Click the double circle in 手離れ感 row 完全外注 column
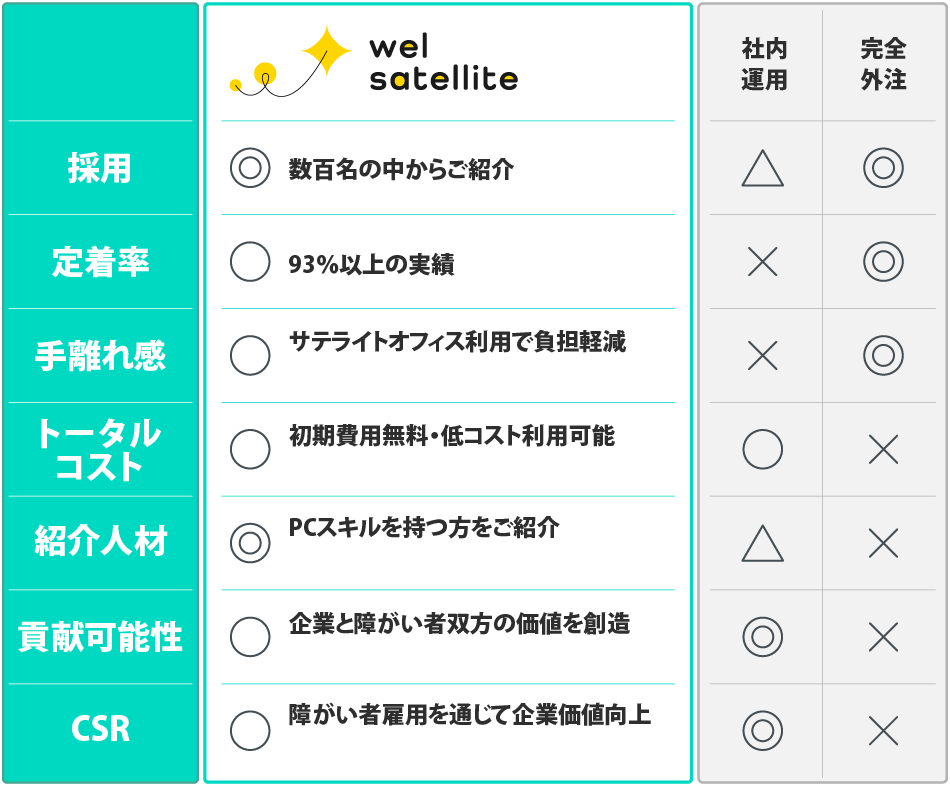 883,355
